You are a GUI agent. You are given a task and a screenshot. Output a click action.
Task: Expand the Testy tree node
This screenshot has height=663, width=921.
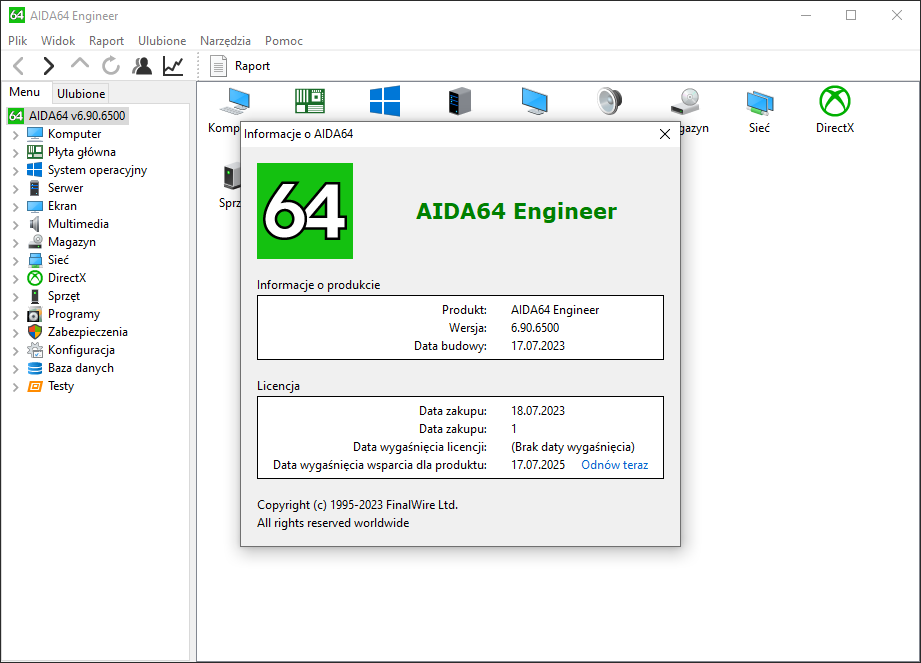pyautogui.click(x=15, y=387)
